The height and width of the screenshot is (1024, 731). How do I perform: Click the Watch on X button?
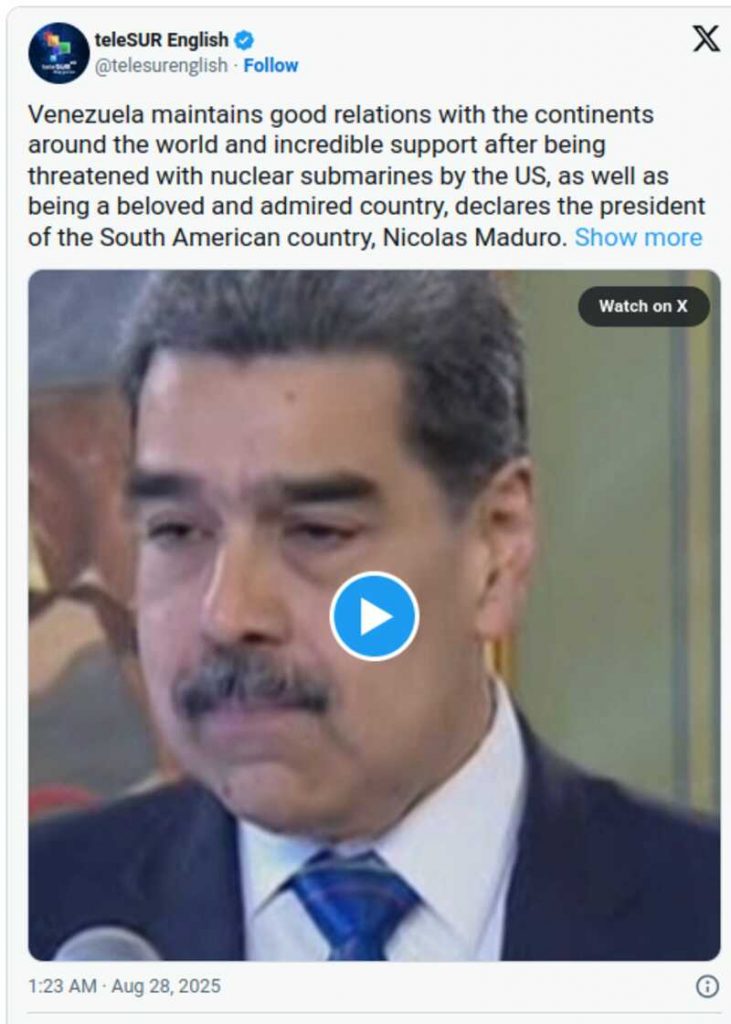643,306
